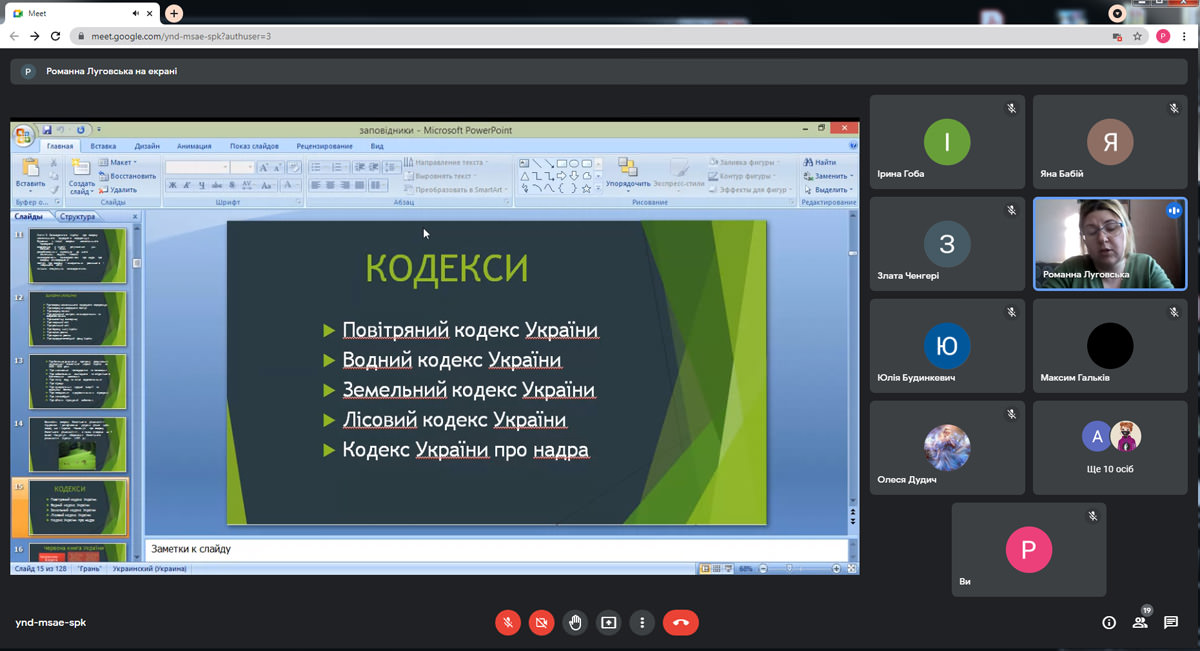
Task: Expand the shapes gallery more arrow
Action: click(x=599, y=188)
